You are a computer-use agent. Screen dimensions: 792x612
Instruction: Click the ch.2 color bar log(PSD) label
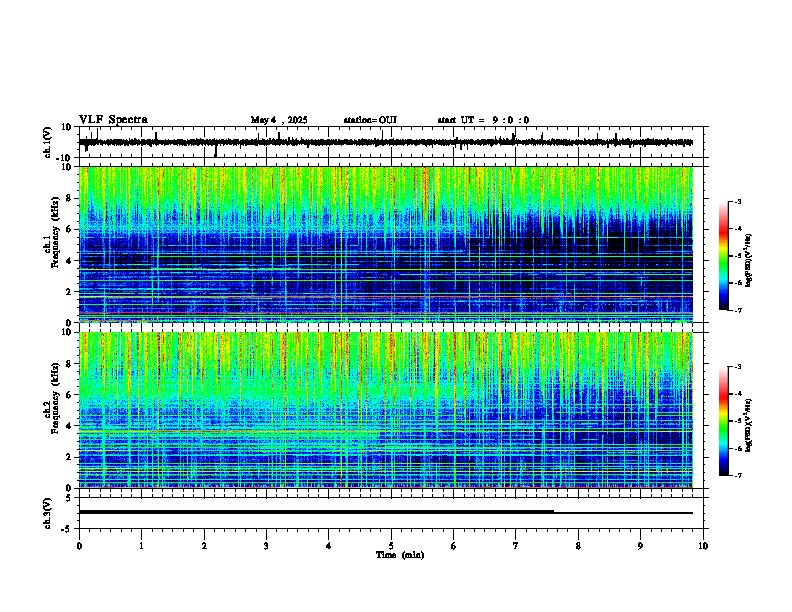[x=748, y=425]
